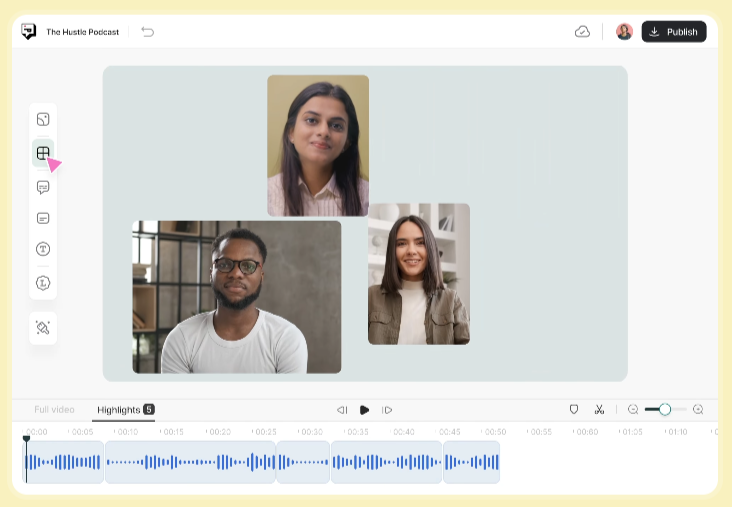Click the subtitles text box icon
732x507 pixels.
point(43,218)
